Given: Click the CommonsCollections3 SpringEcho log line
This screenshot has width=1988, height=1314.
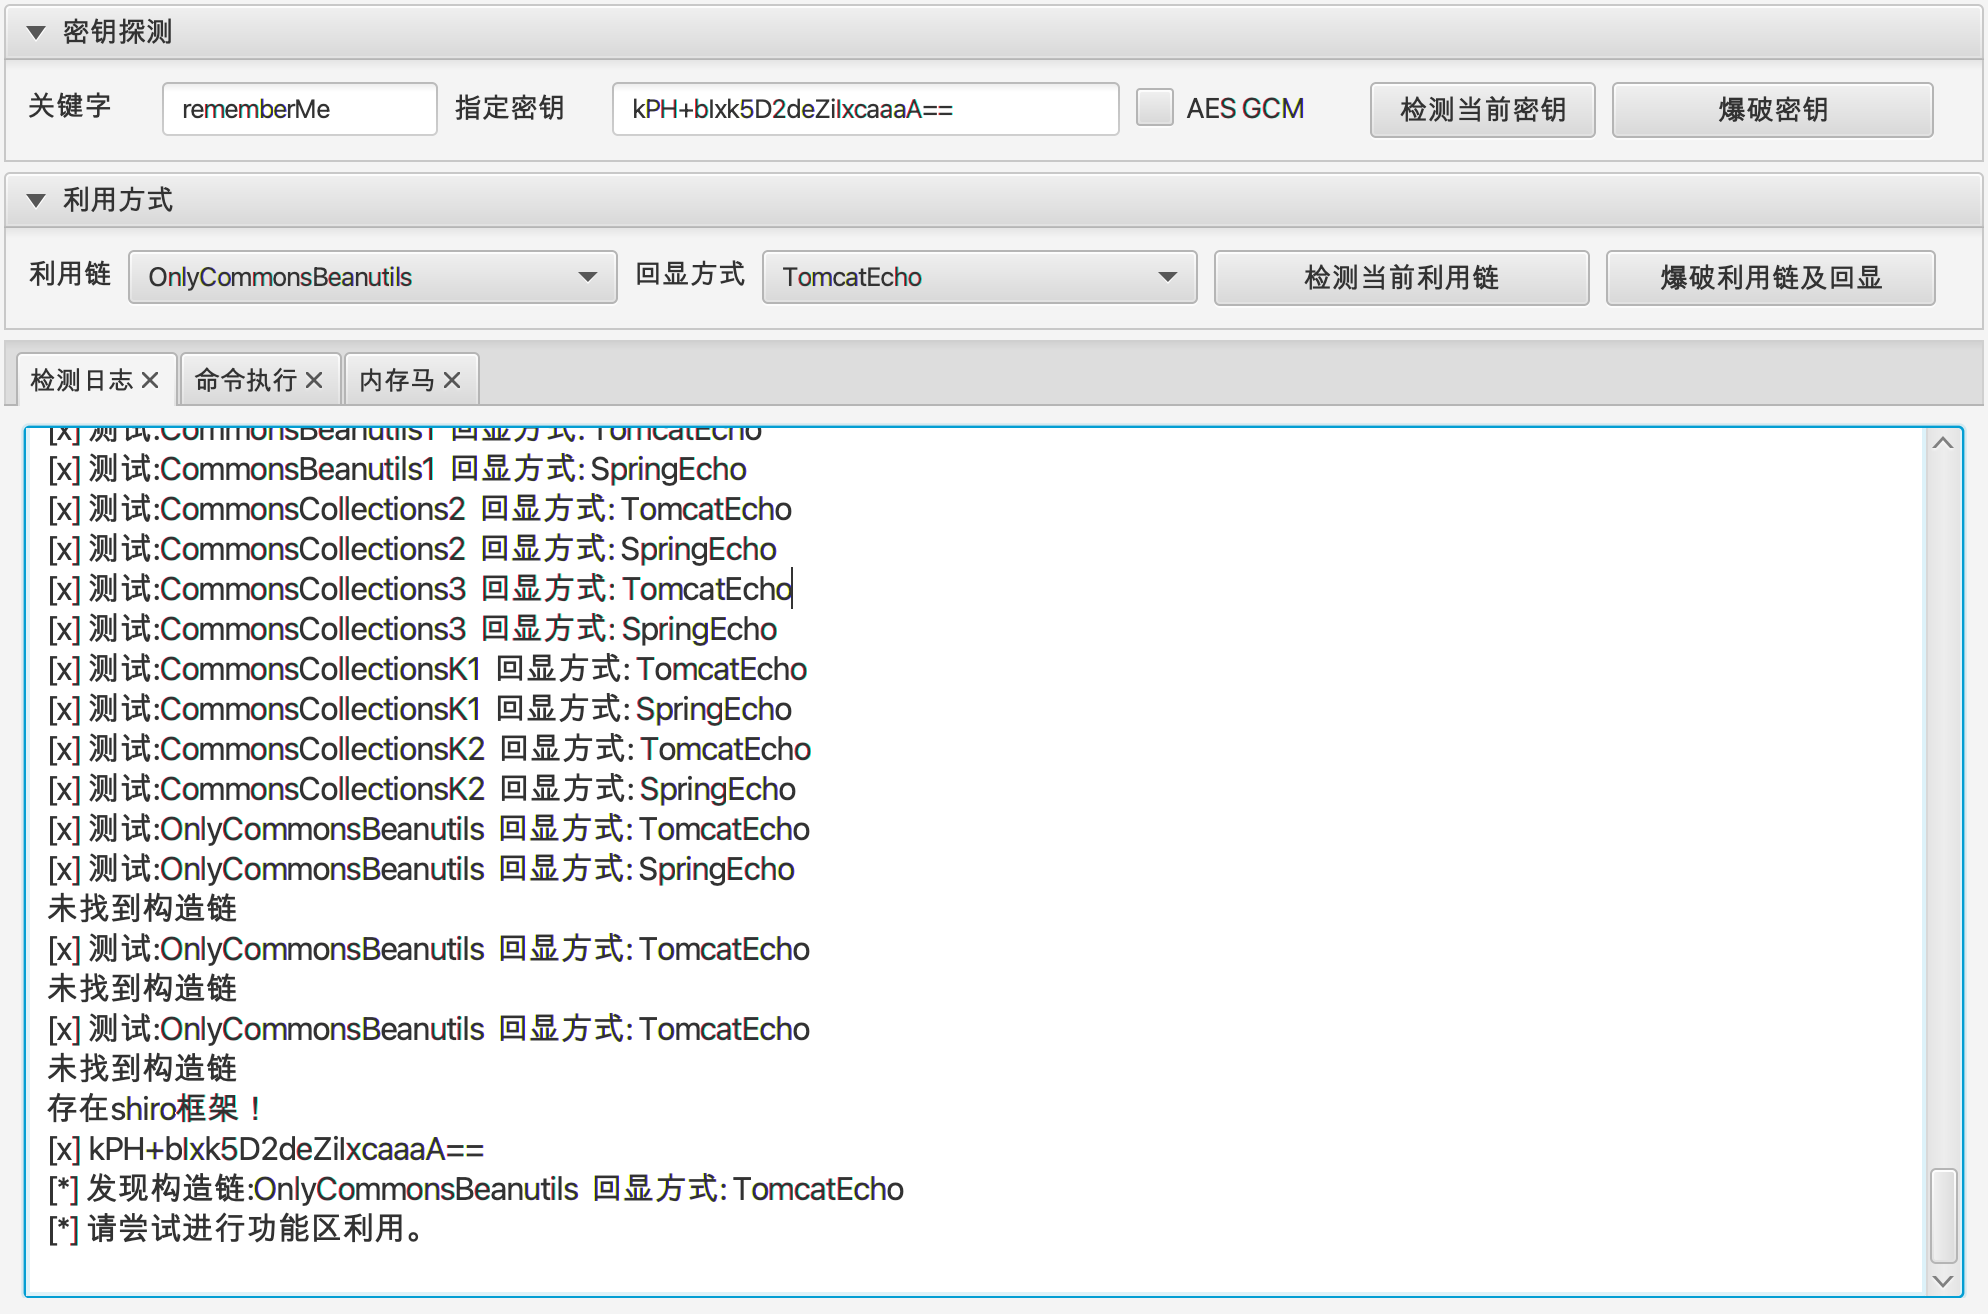Looking at the screenshot, I should [x=412, y=629].
